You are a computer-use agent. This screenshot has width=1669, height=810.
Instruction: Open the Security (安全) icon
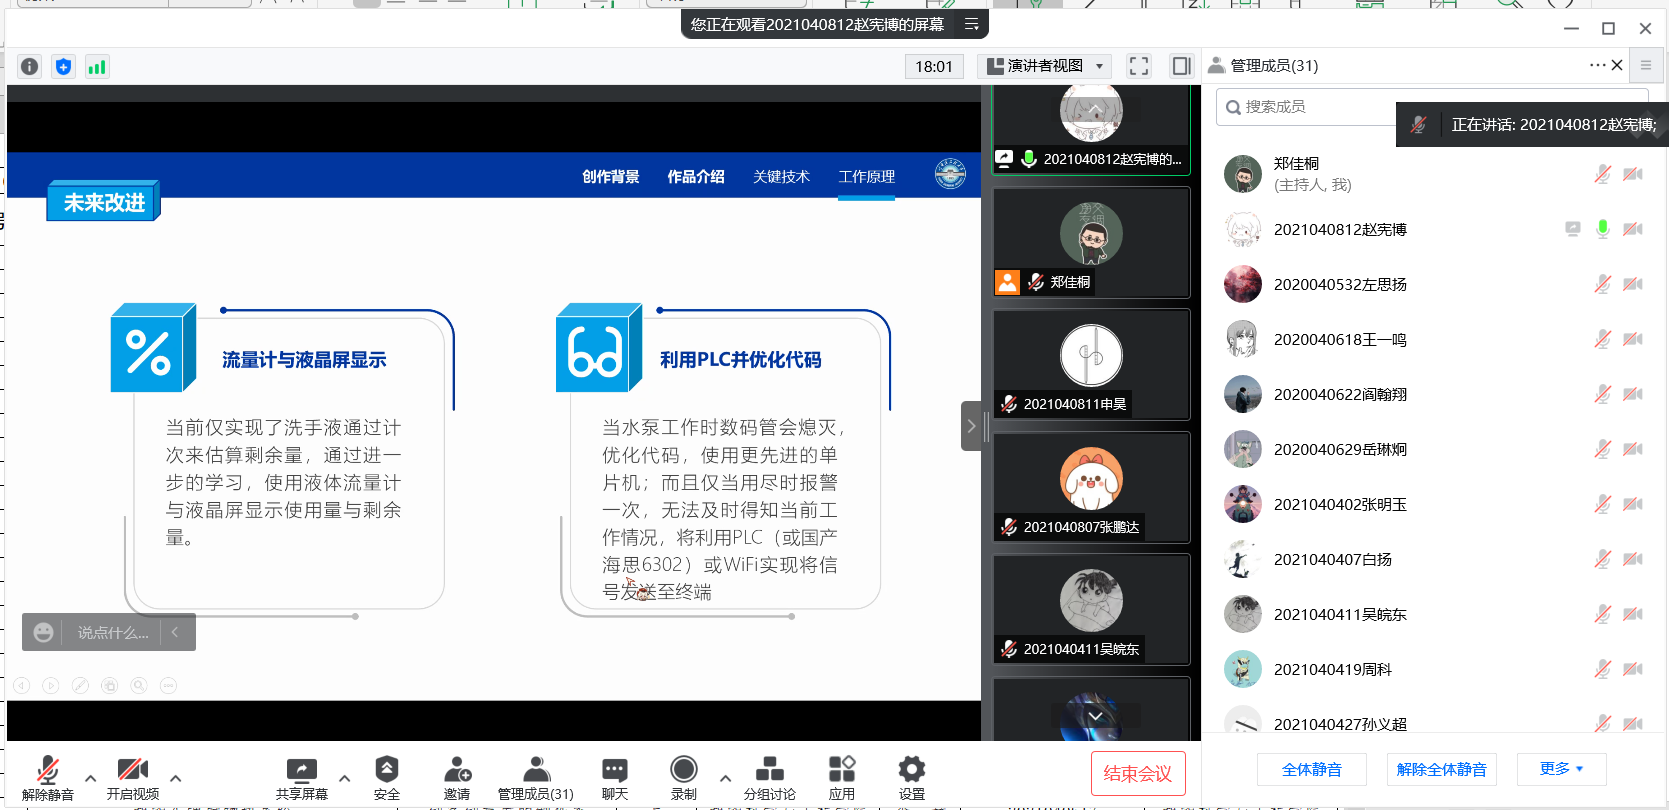coord(387,777)
